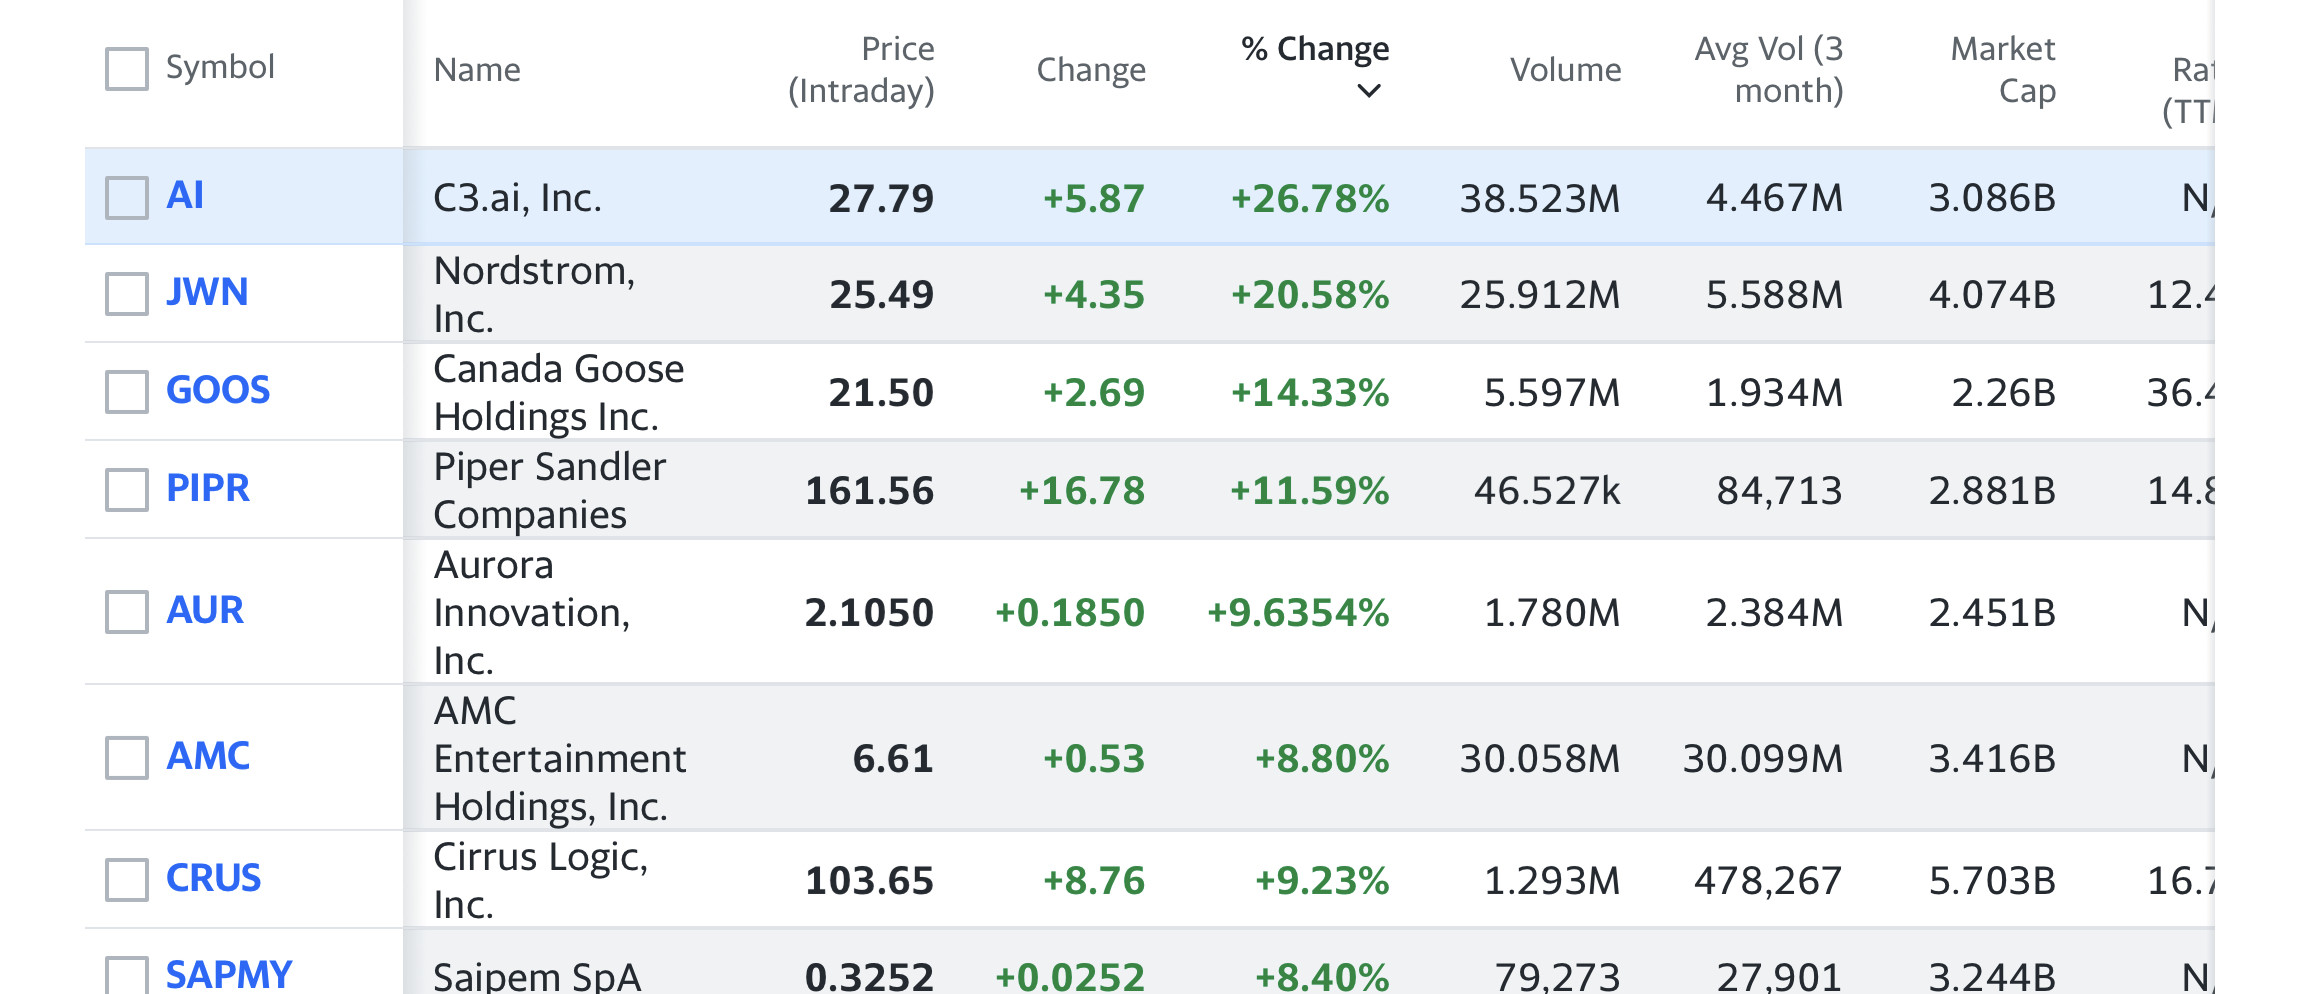Toggle the AMC row checkbox
Image resolution: width=2323 pixels, height=994 pixels.
[127, 758]
